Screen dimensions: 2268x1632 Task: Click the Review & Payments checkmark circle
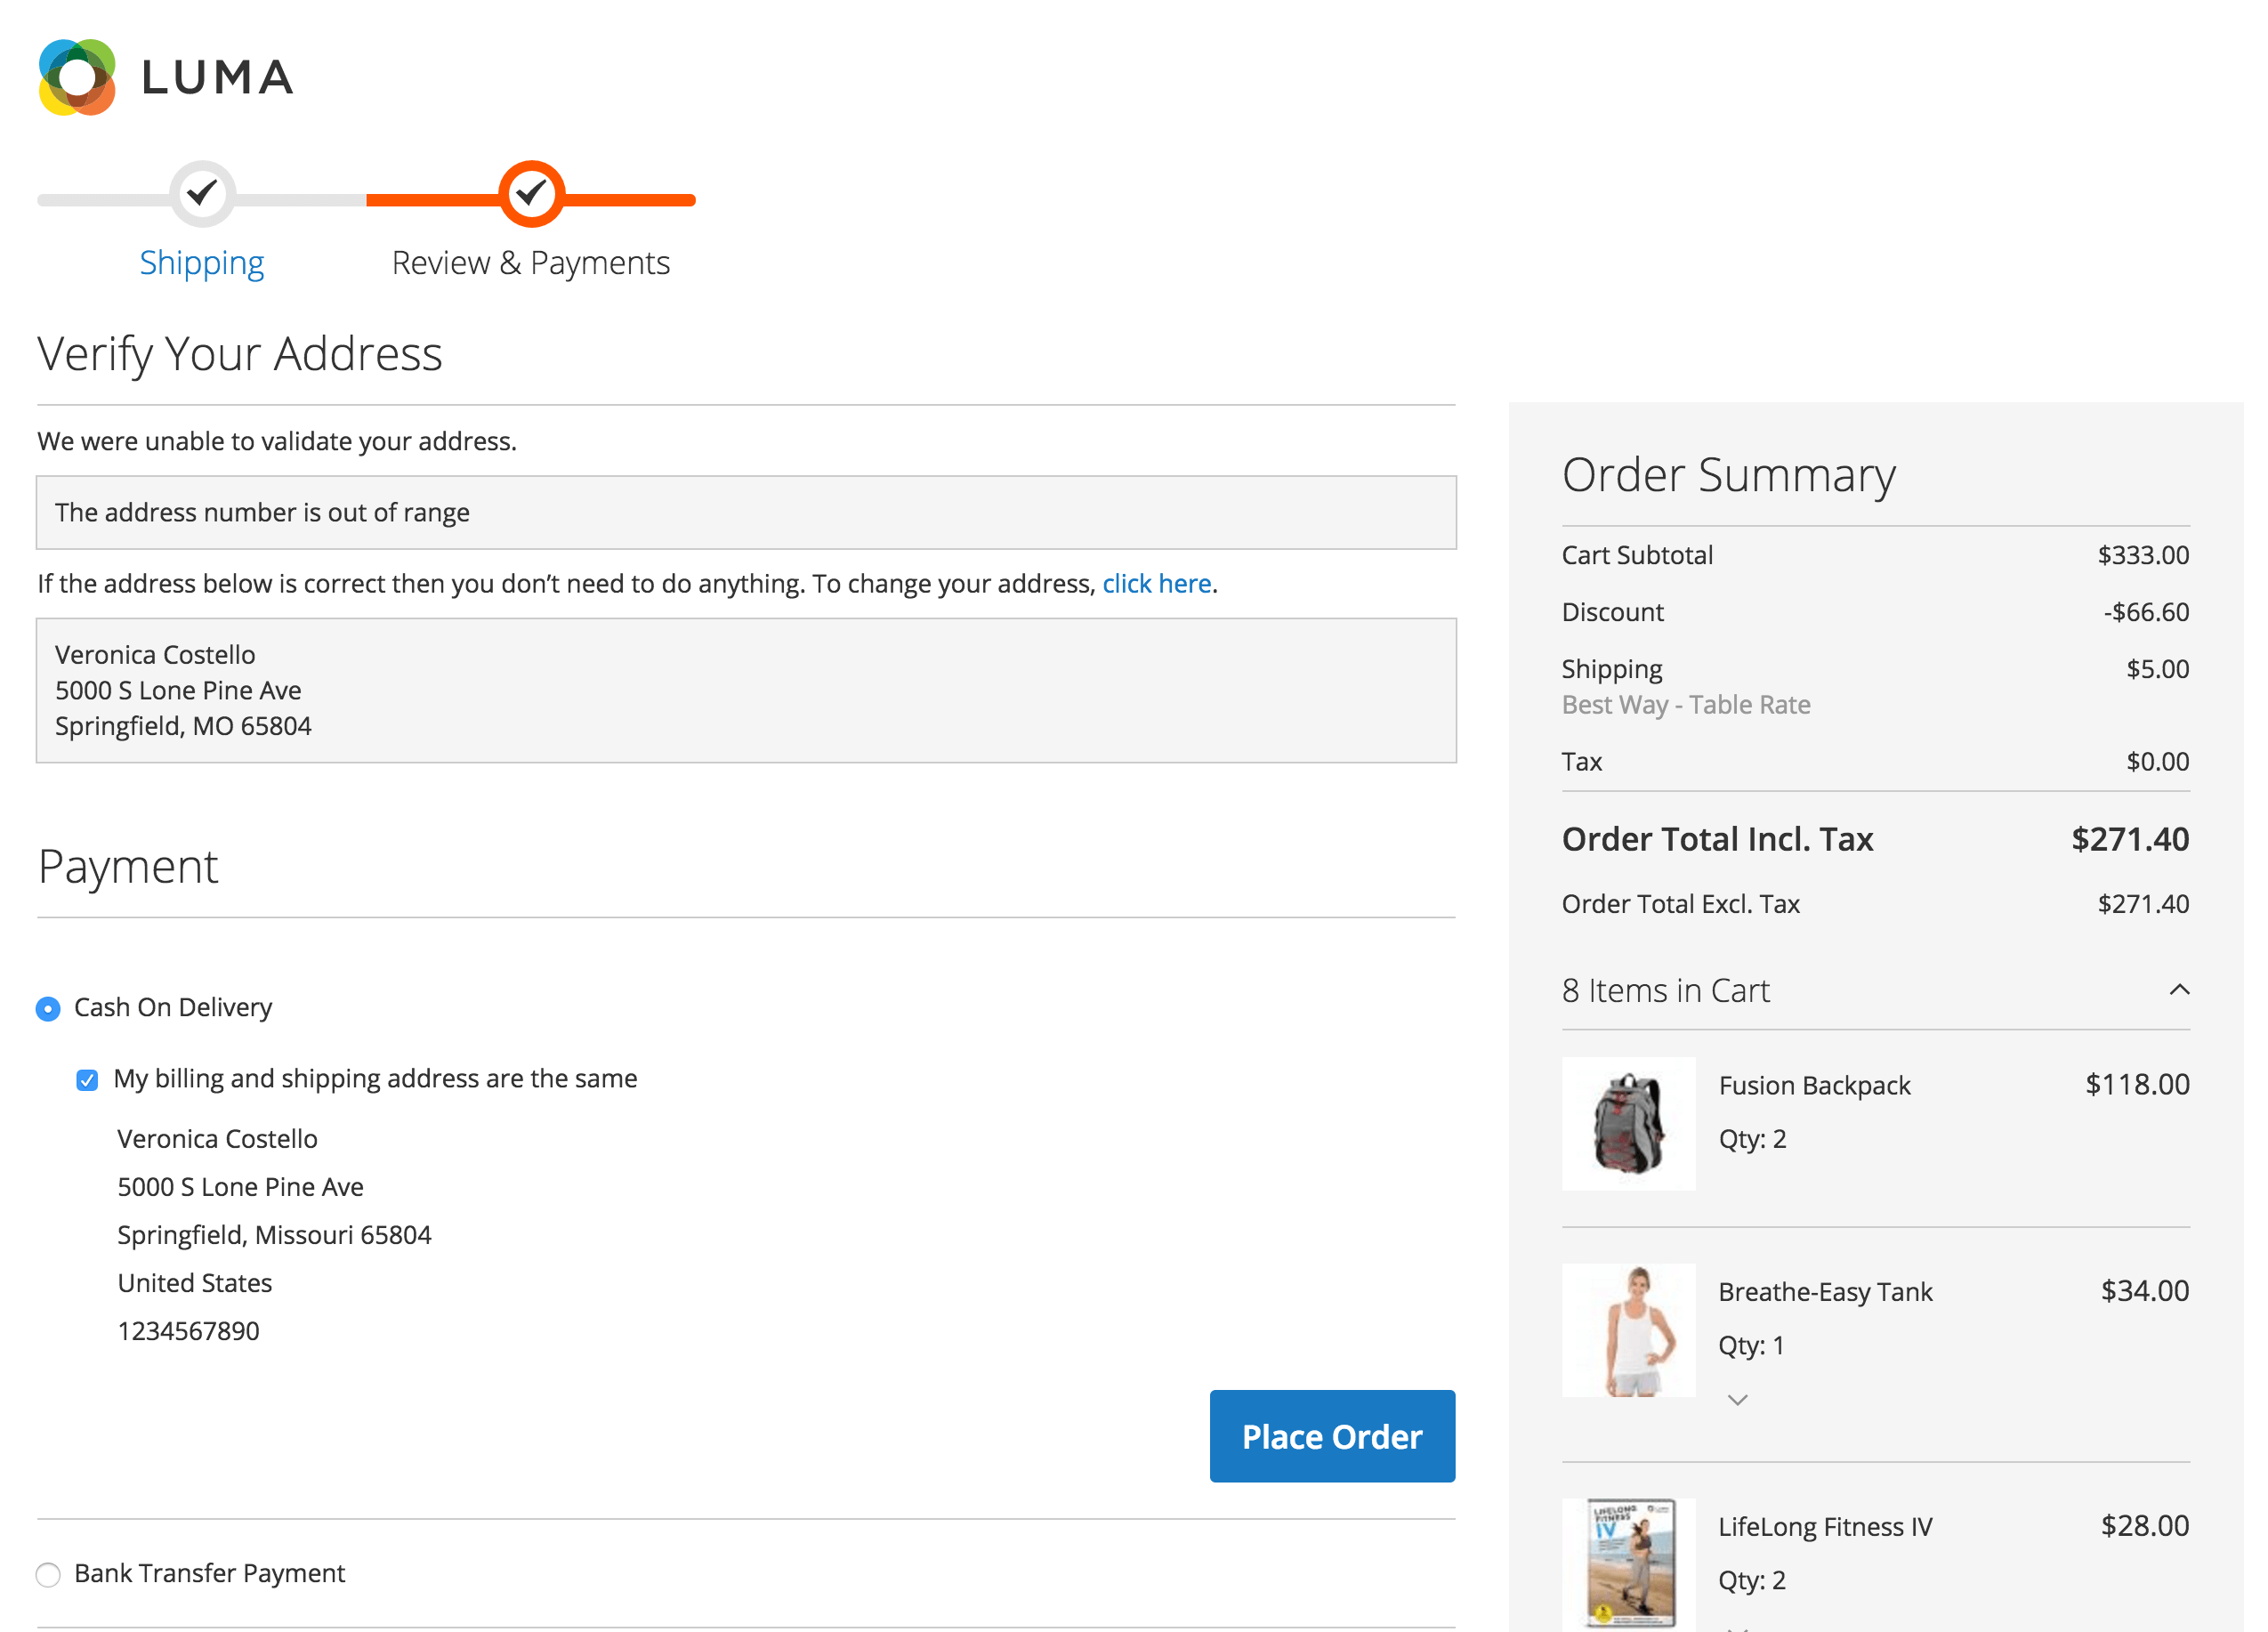click(x=531, y=192)
